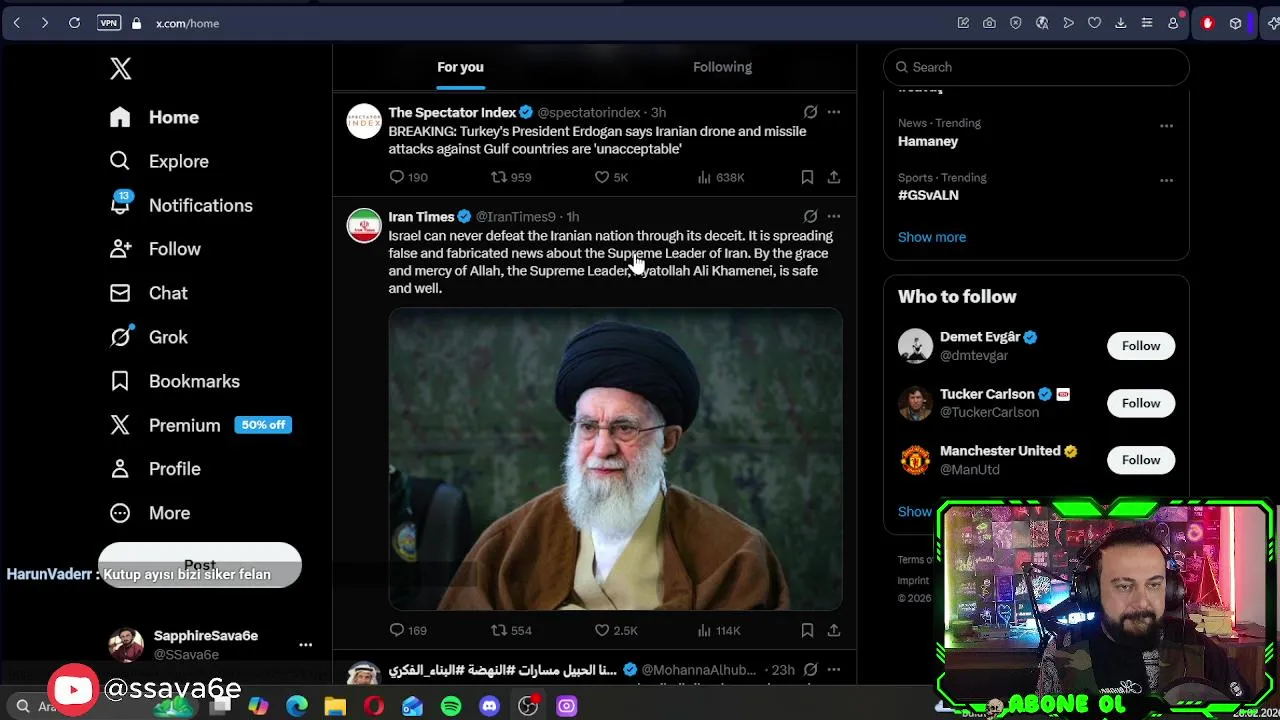
Task: Bookmark the Iran Times post
Action: (x=807, y=630)
